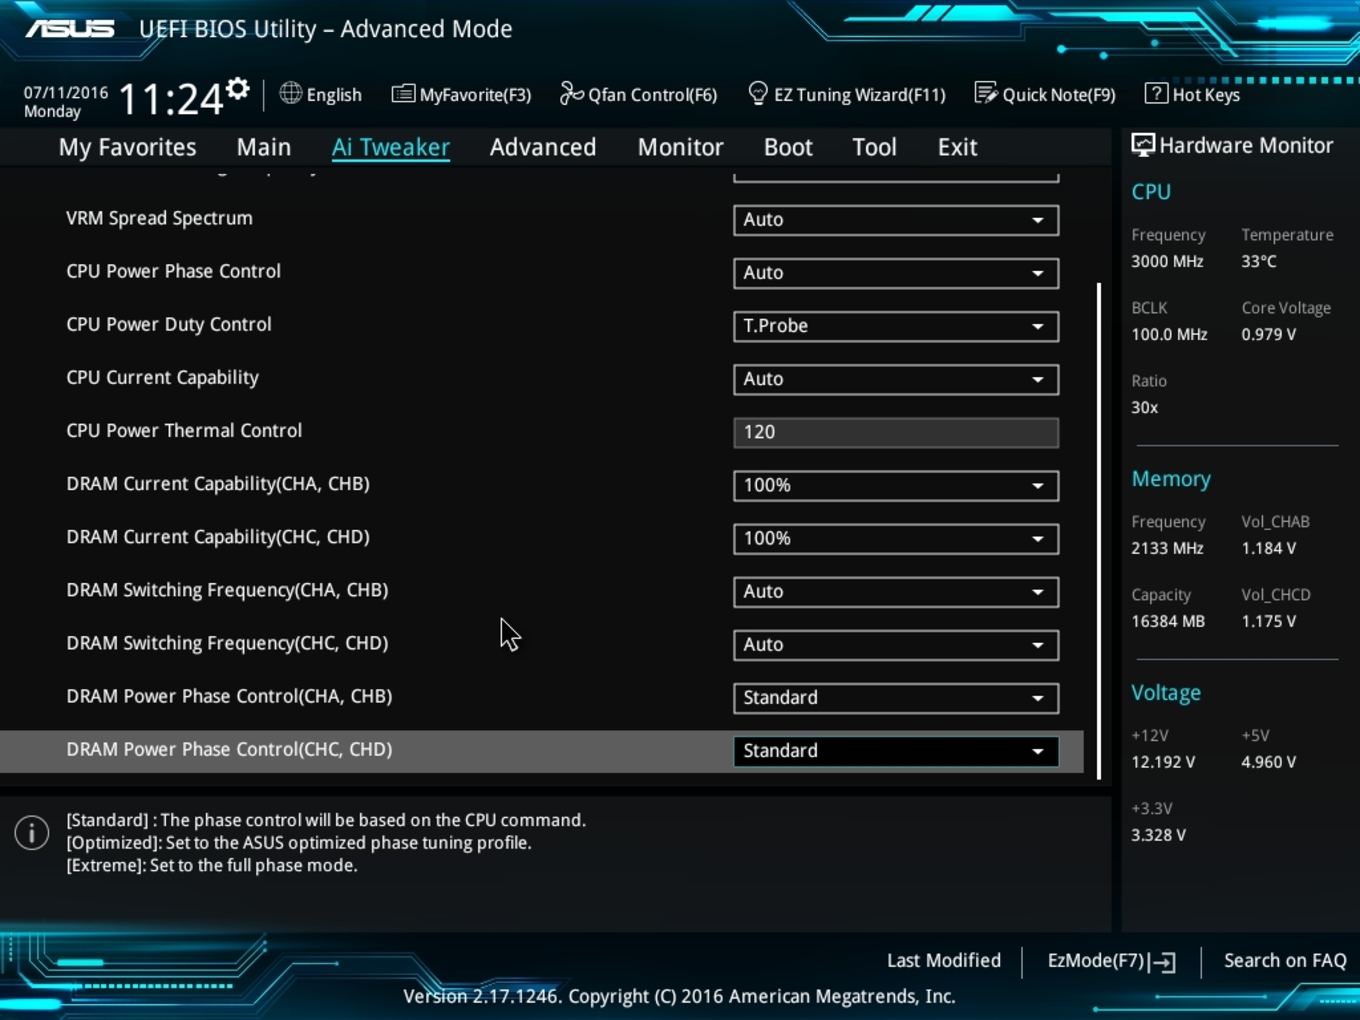Switch to the My Favorites tab
Image resolution: width=1360 pixels, height=1020 pixels.
pos(127,147)
